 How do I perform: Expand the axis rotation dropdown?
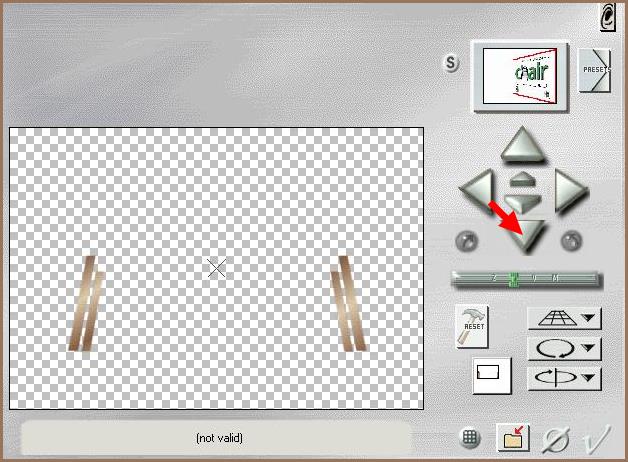point(564,378)
